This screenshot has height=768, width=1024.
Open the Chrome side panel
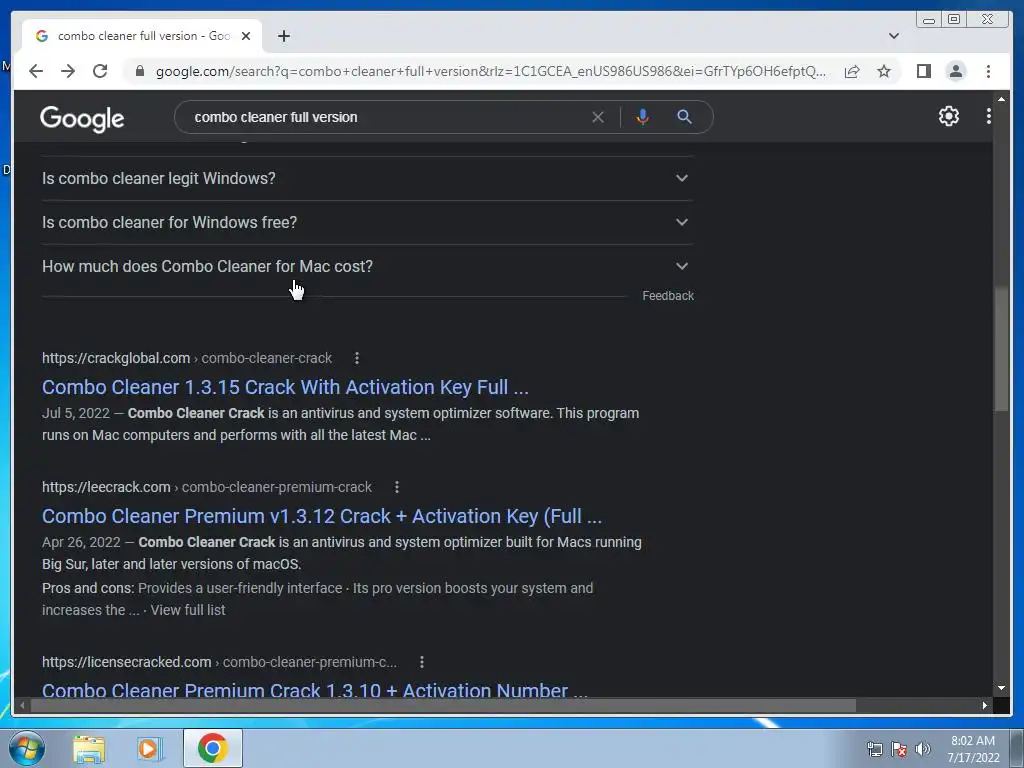pyautogui.click(x=923, y=71)
